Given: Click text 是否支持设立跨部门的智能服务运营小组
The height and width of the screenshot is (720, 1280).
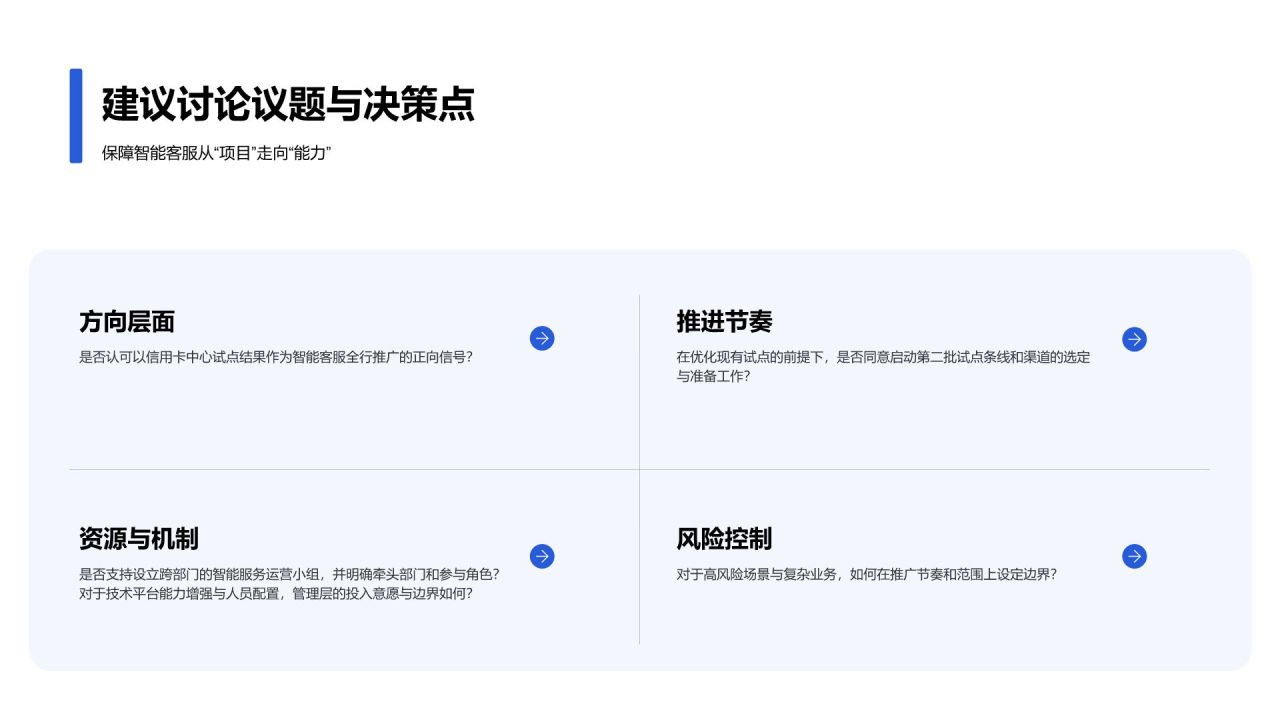Looking at the screenshot, I should pos(197,575).
